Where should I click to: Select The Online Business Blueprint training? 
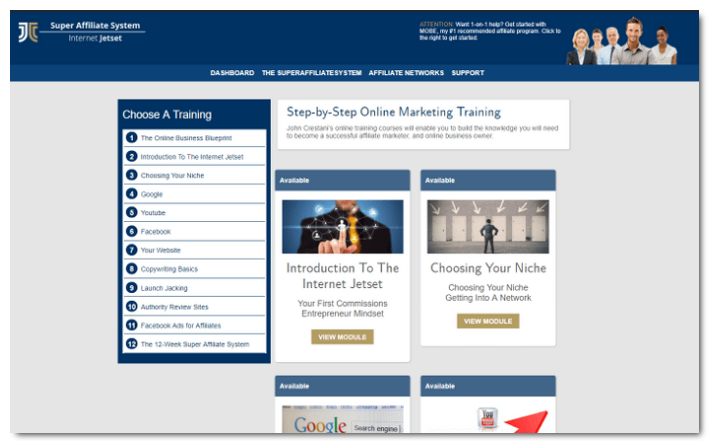click(186, 138)
